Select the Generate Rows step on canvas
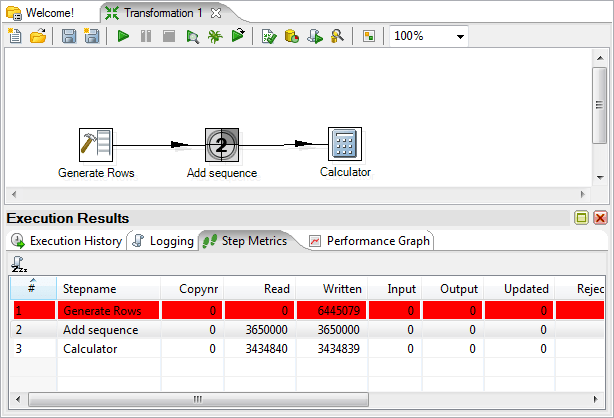The height and width of the screenshot is (418, 614). [96, 145]
